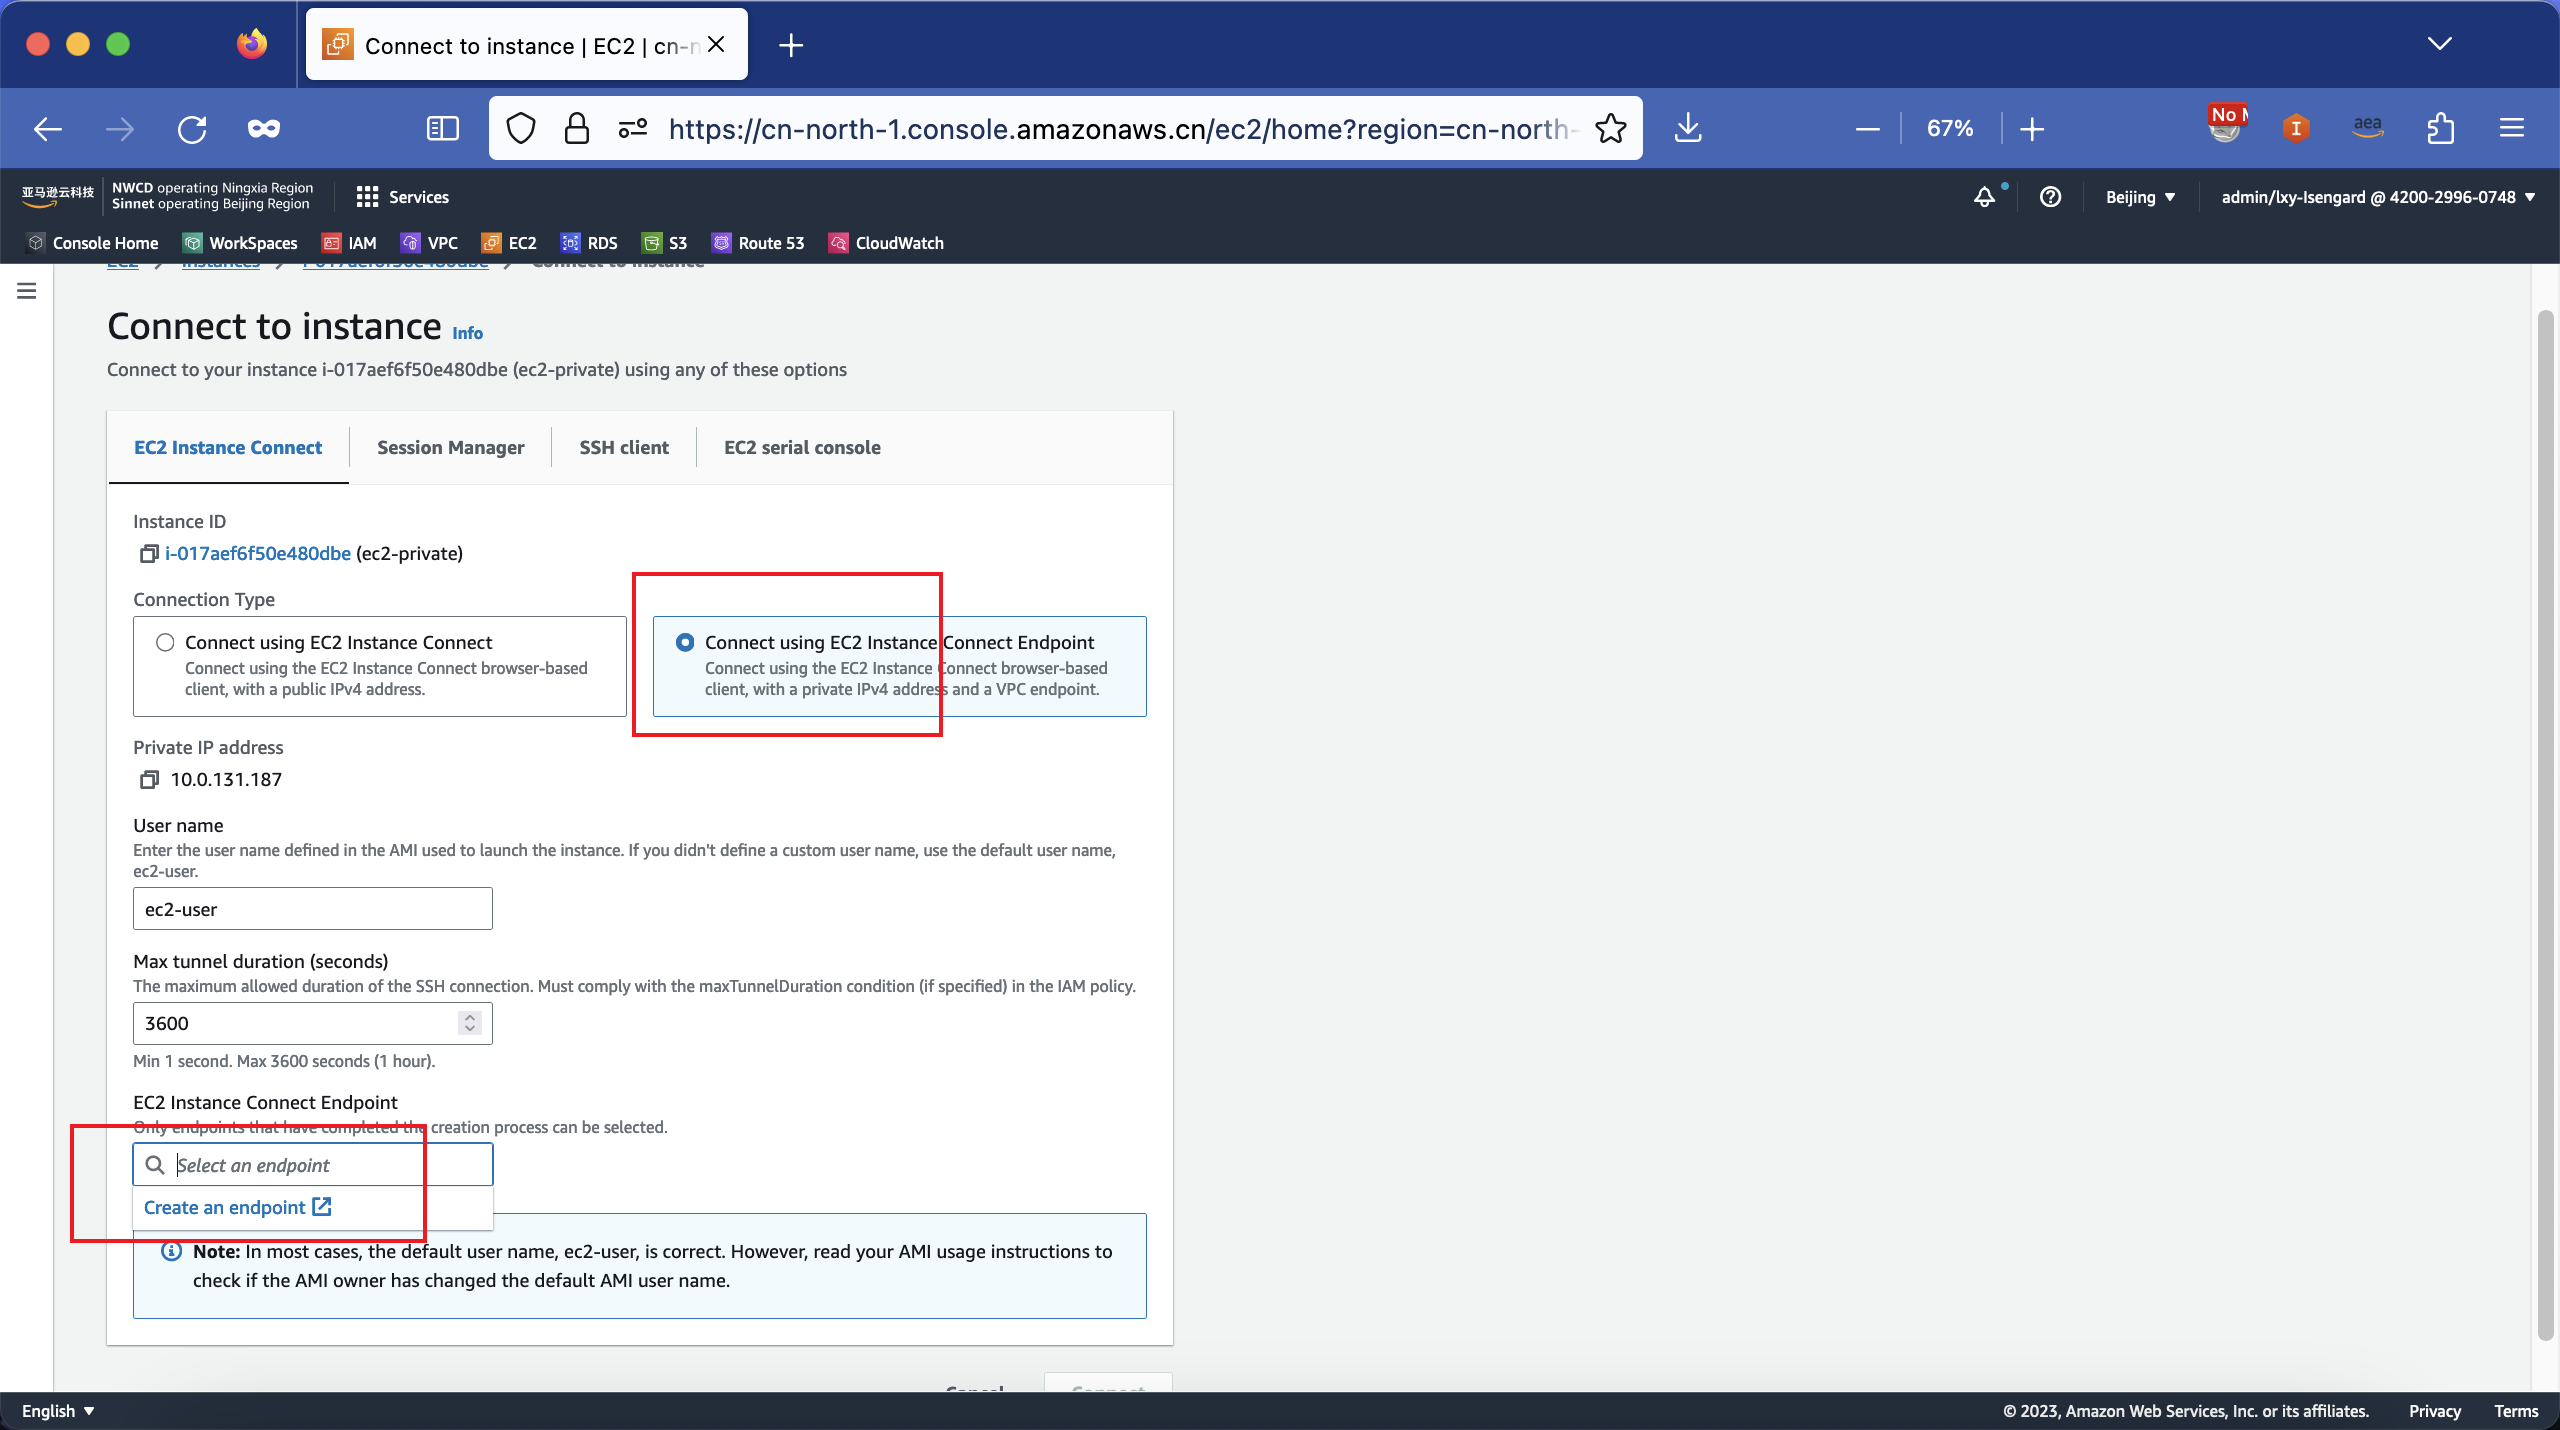Open the downloads panel
This screenshot has width=2560, height=1430.
(x=1688, y=129)
